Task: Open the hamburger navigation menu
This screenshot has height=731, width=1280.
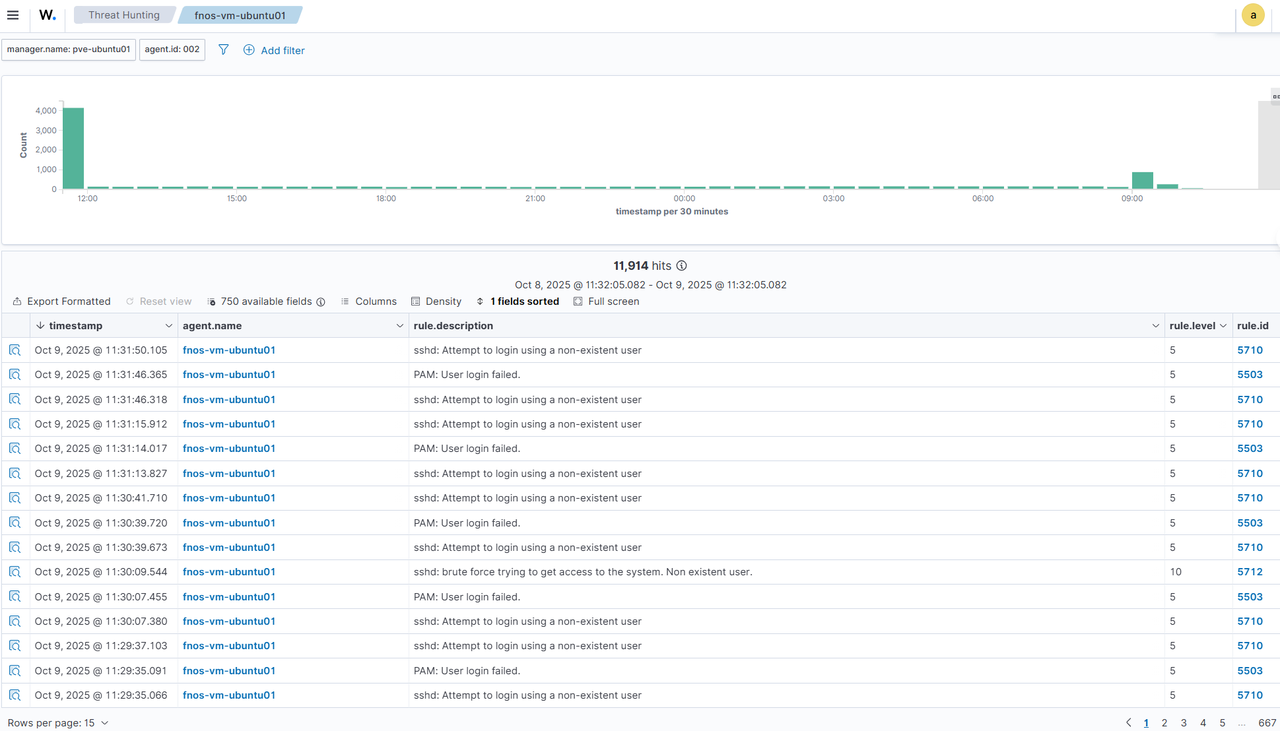Action: 13,15
